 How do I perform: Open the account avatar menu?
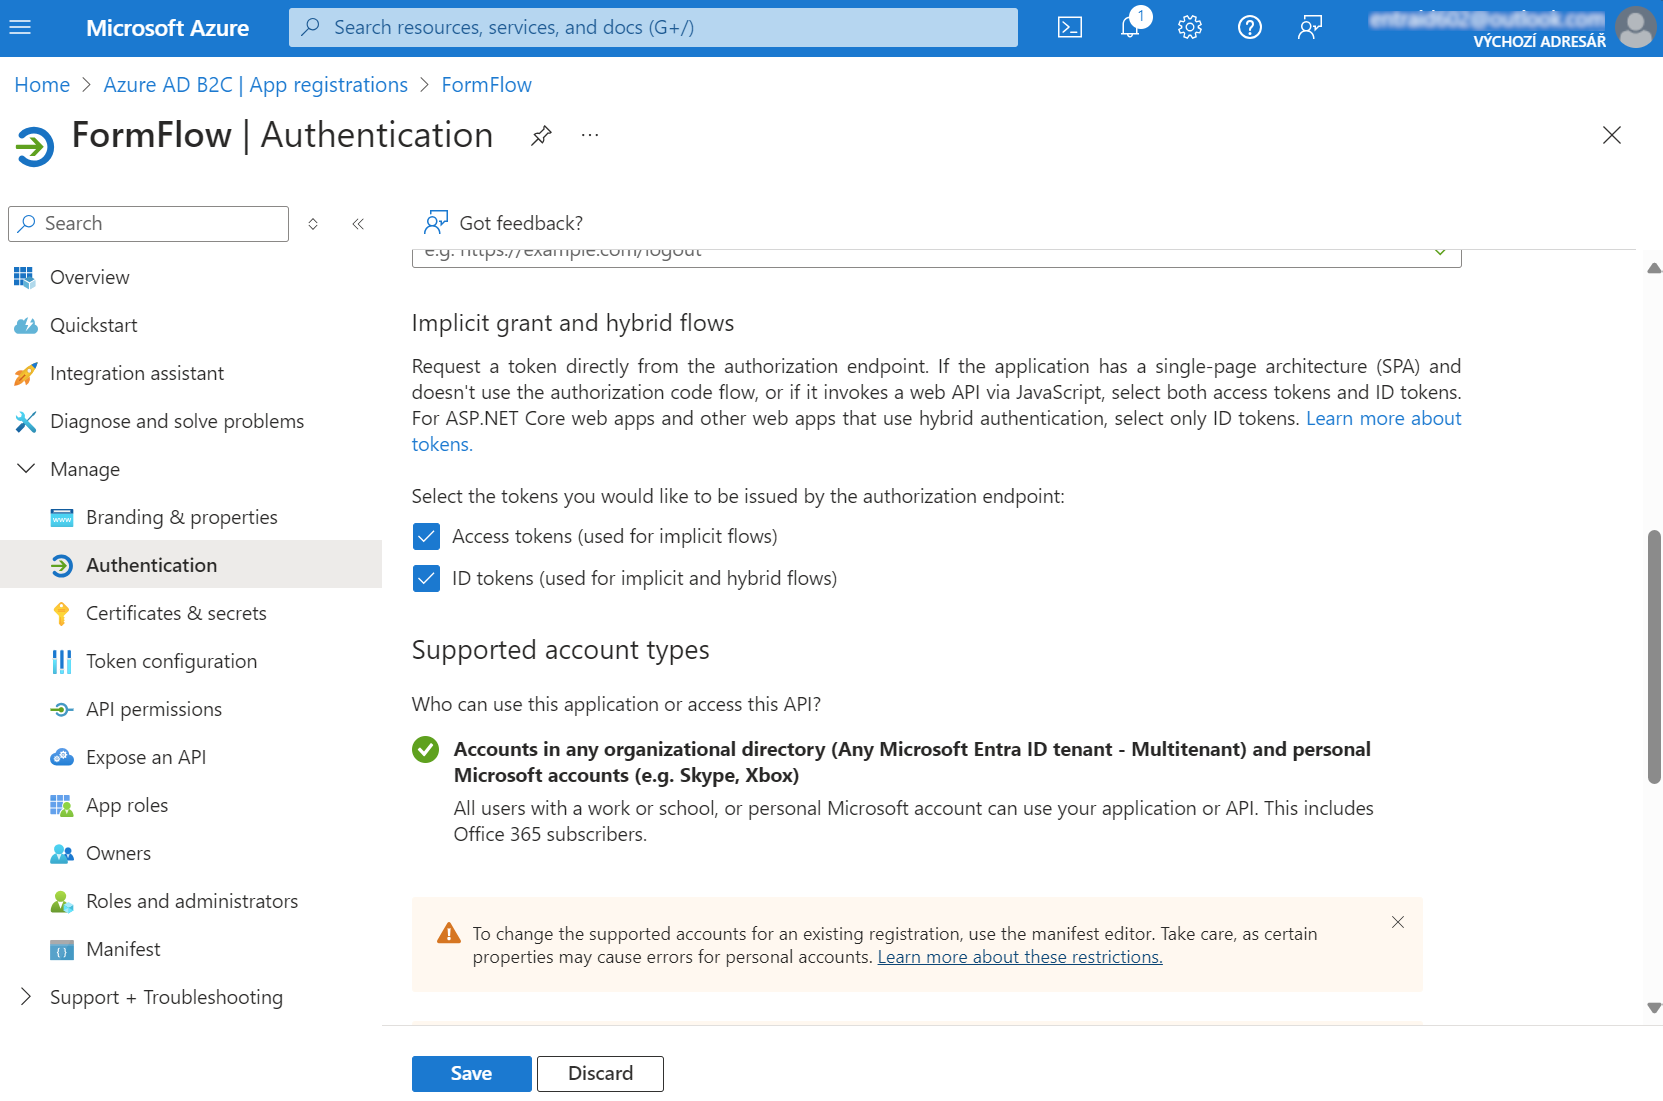1636,27
